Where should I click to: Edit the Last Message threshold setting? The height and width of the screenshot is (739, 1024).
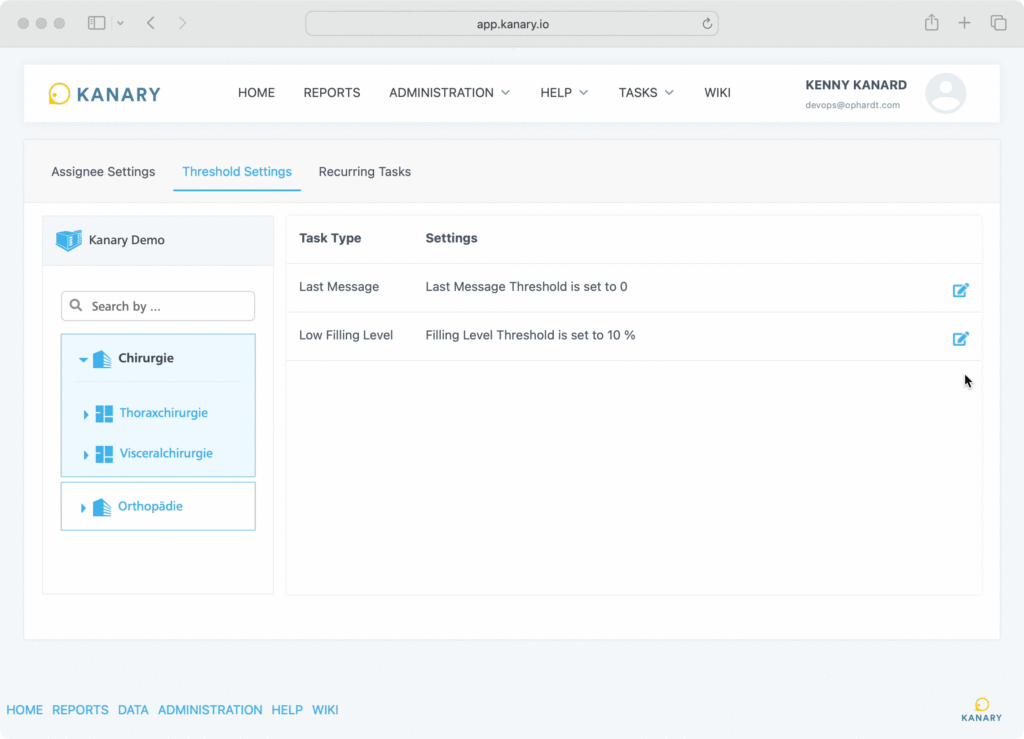(x=960, y=290)
